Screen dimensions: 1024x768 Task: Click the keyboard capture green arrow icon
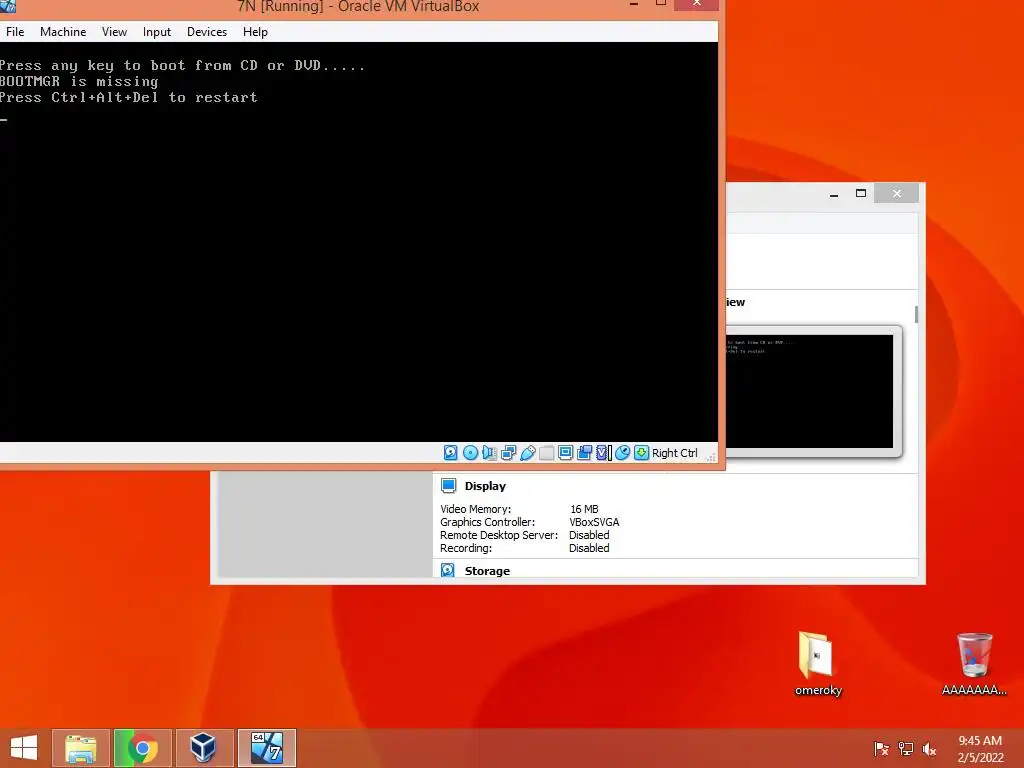[x=641, y=453]
